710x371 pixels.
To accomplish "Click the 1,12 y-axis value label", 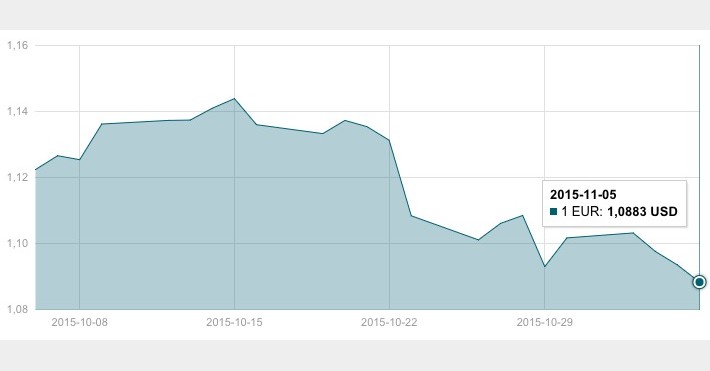I will point(18,178).
